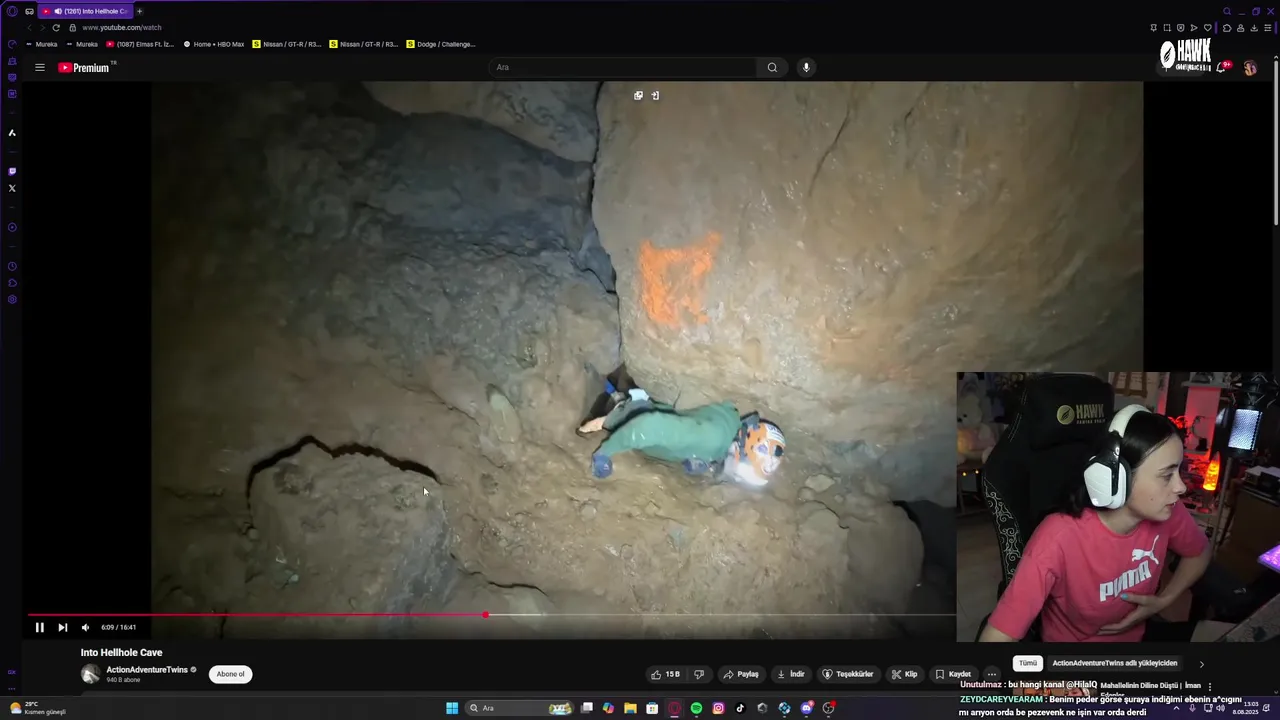This screenshot has width=1280, height=720.
Task: Open the picture-in-picture popout icon above video
Action: click(638, 96)
